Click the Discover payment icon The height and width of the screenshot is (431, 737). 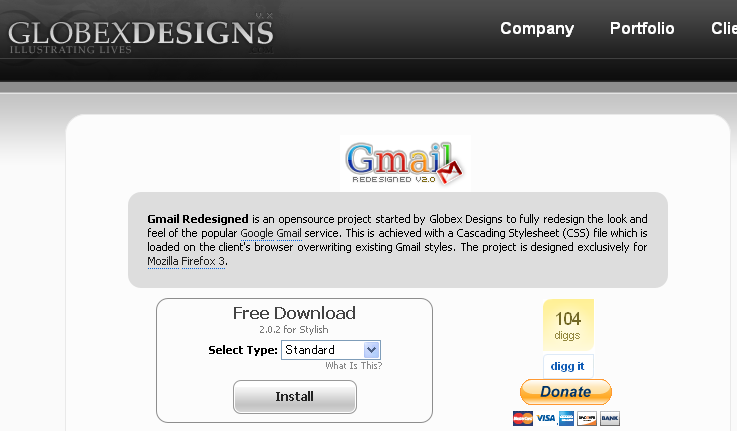[587, 418]
